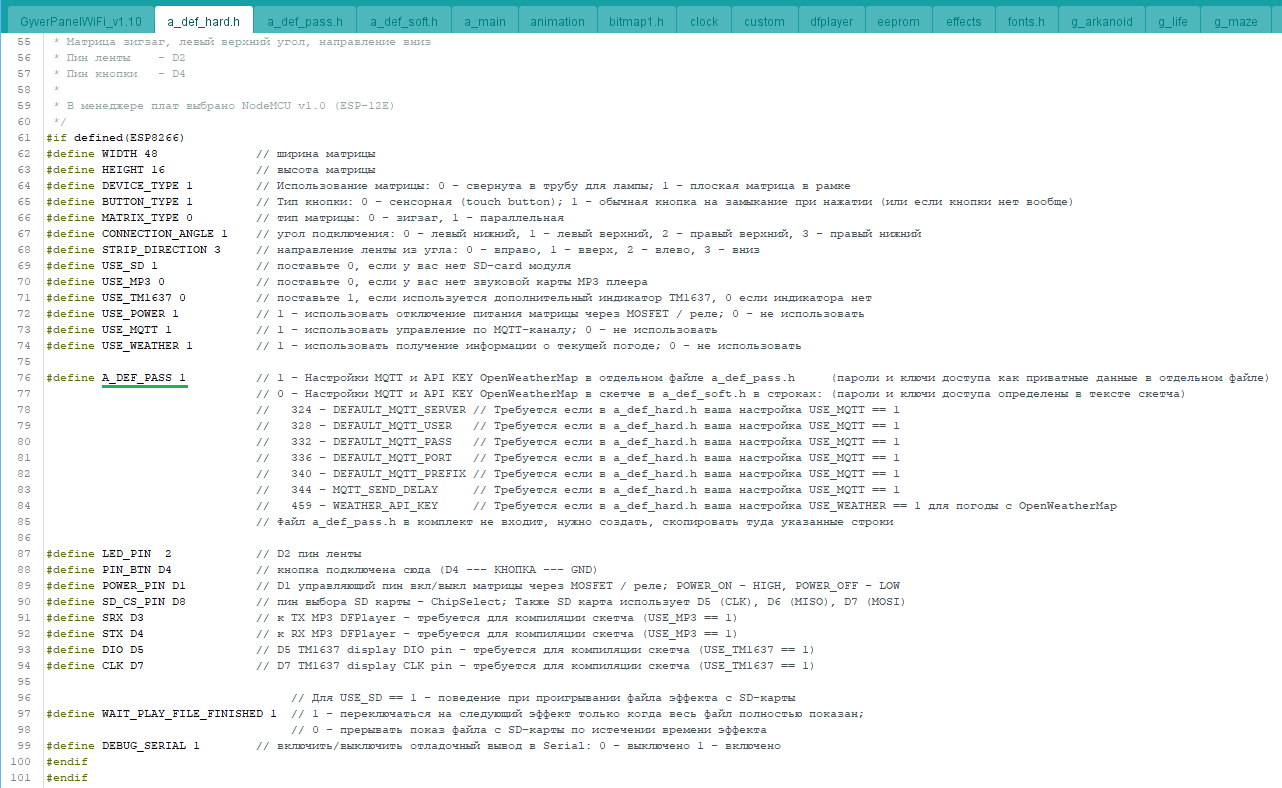The image size is (1282, 788).
Task: Click 'MATRIX_TYPE 0' define
Action: click(x=147, y=218)
